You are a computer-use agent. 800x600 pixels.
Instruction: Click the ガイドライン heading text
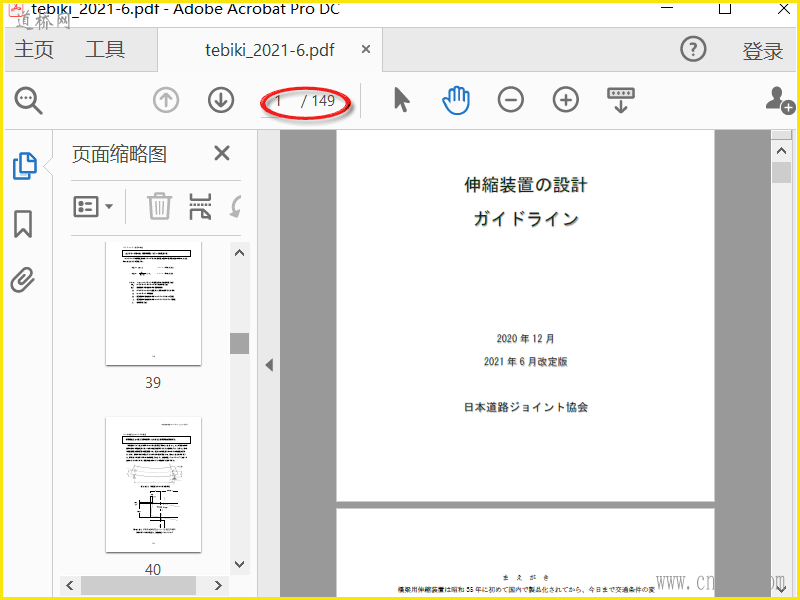[x=526, y=219]
